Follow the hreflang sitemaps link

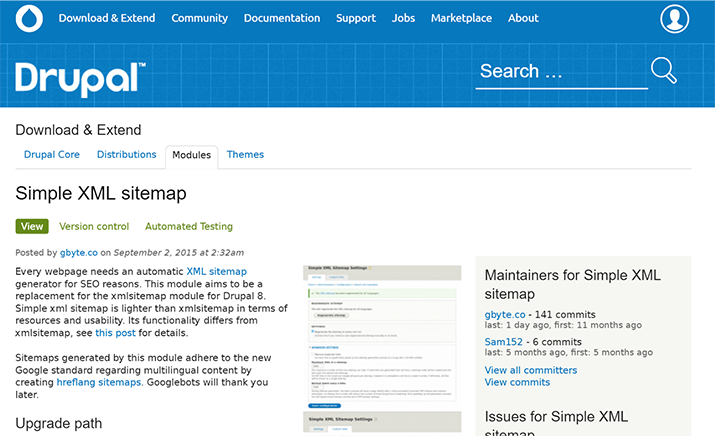pos(99,382)
